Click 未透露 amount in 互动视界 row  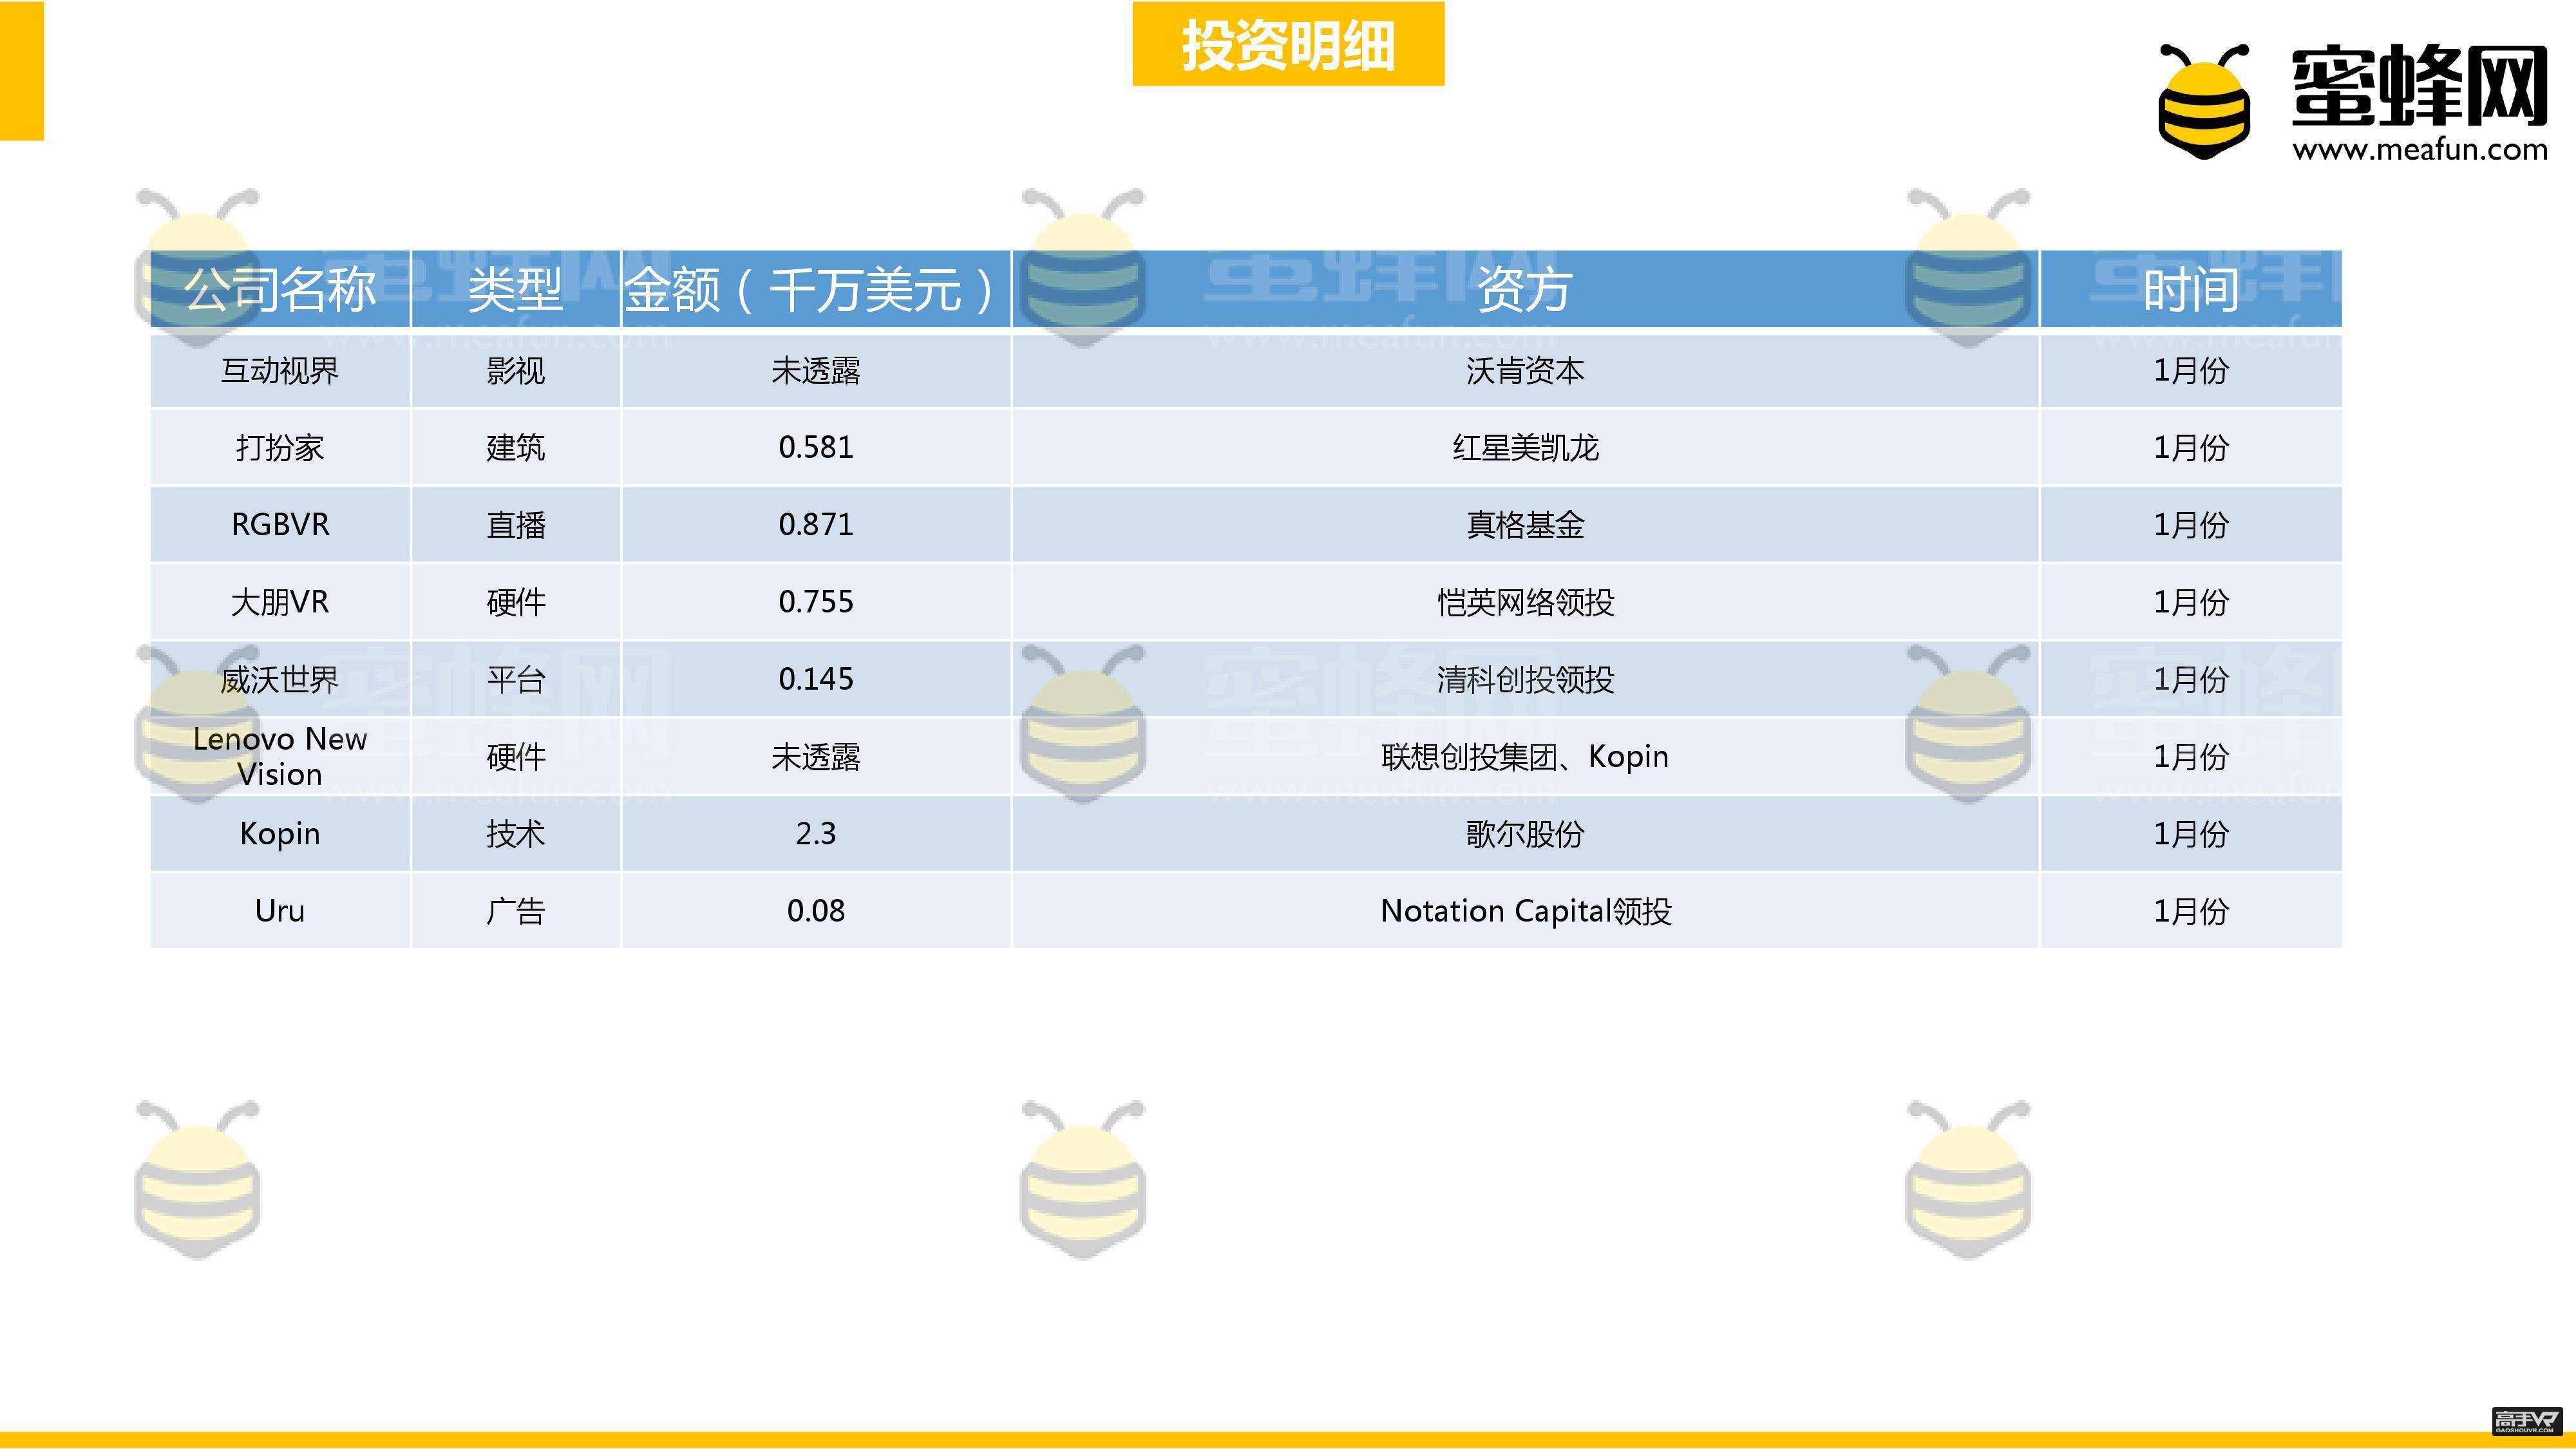click(816, 371)
